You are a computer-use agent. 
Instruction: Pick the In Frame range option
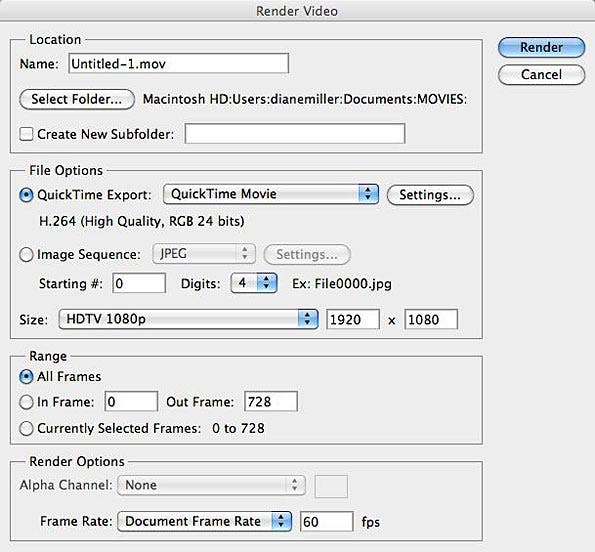26,402
